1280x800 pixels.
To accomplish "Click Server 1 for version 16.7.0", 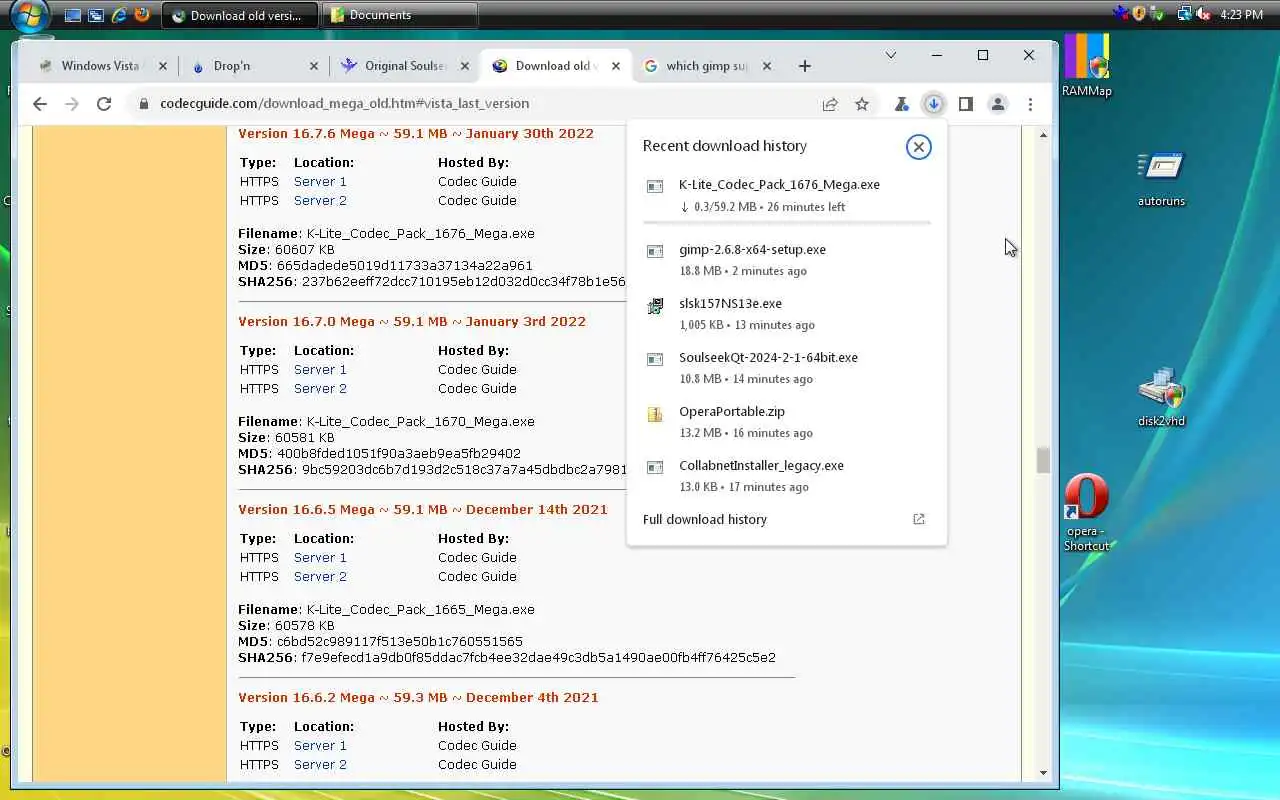I will (x=320, y=370).
